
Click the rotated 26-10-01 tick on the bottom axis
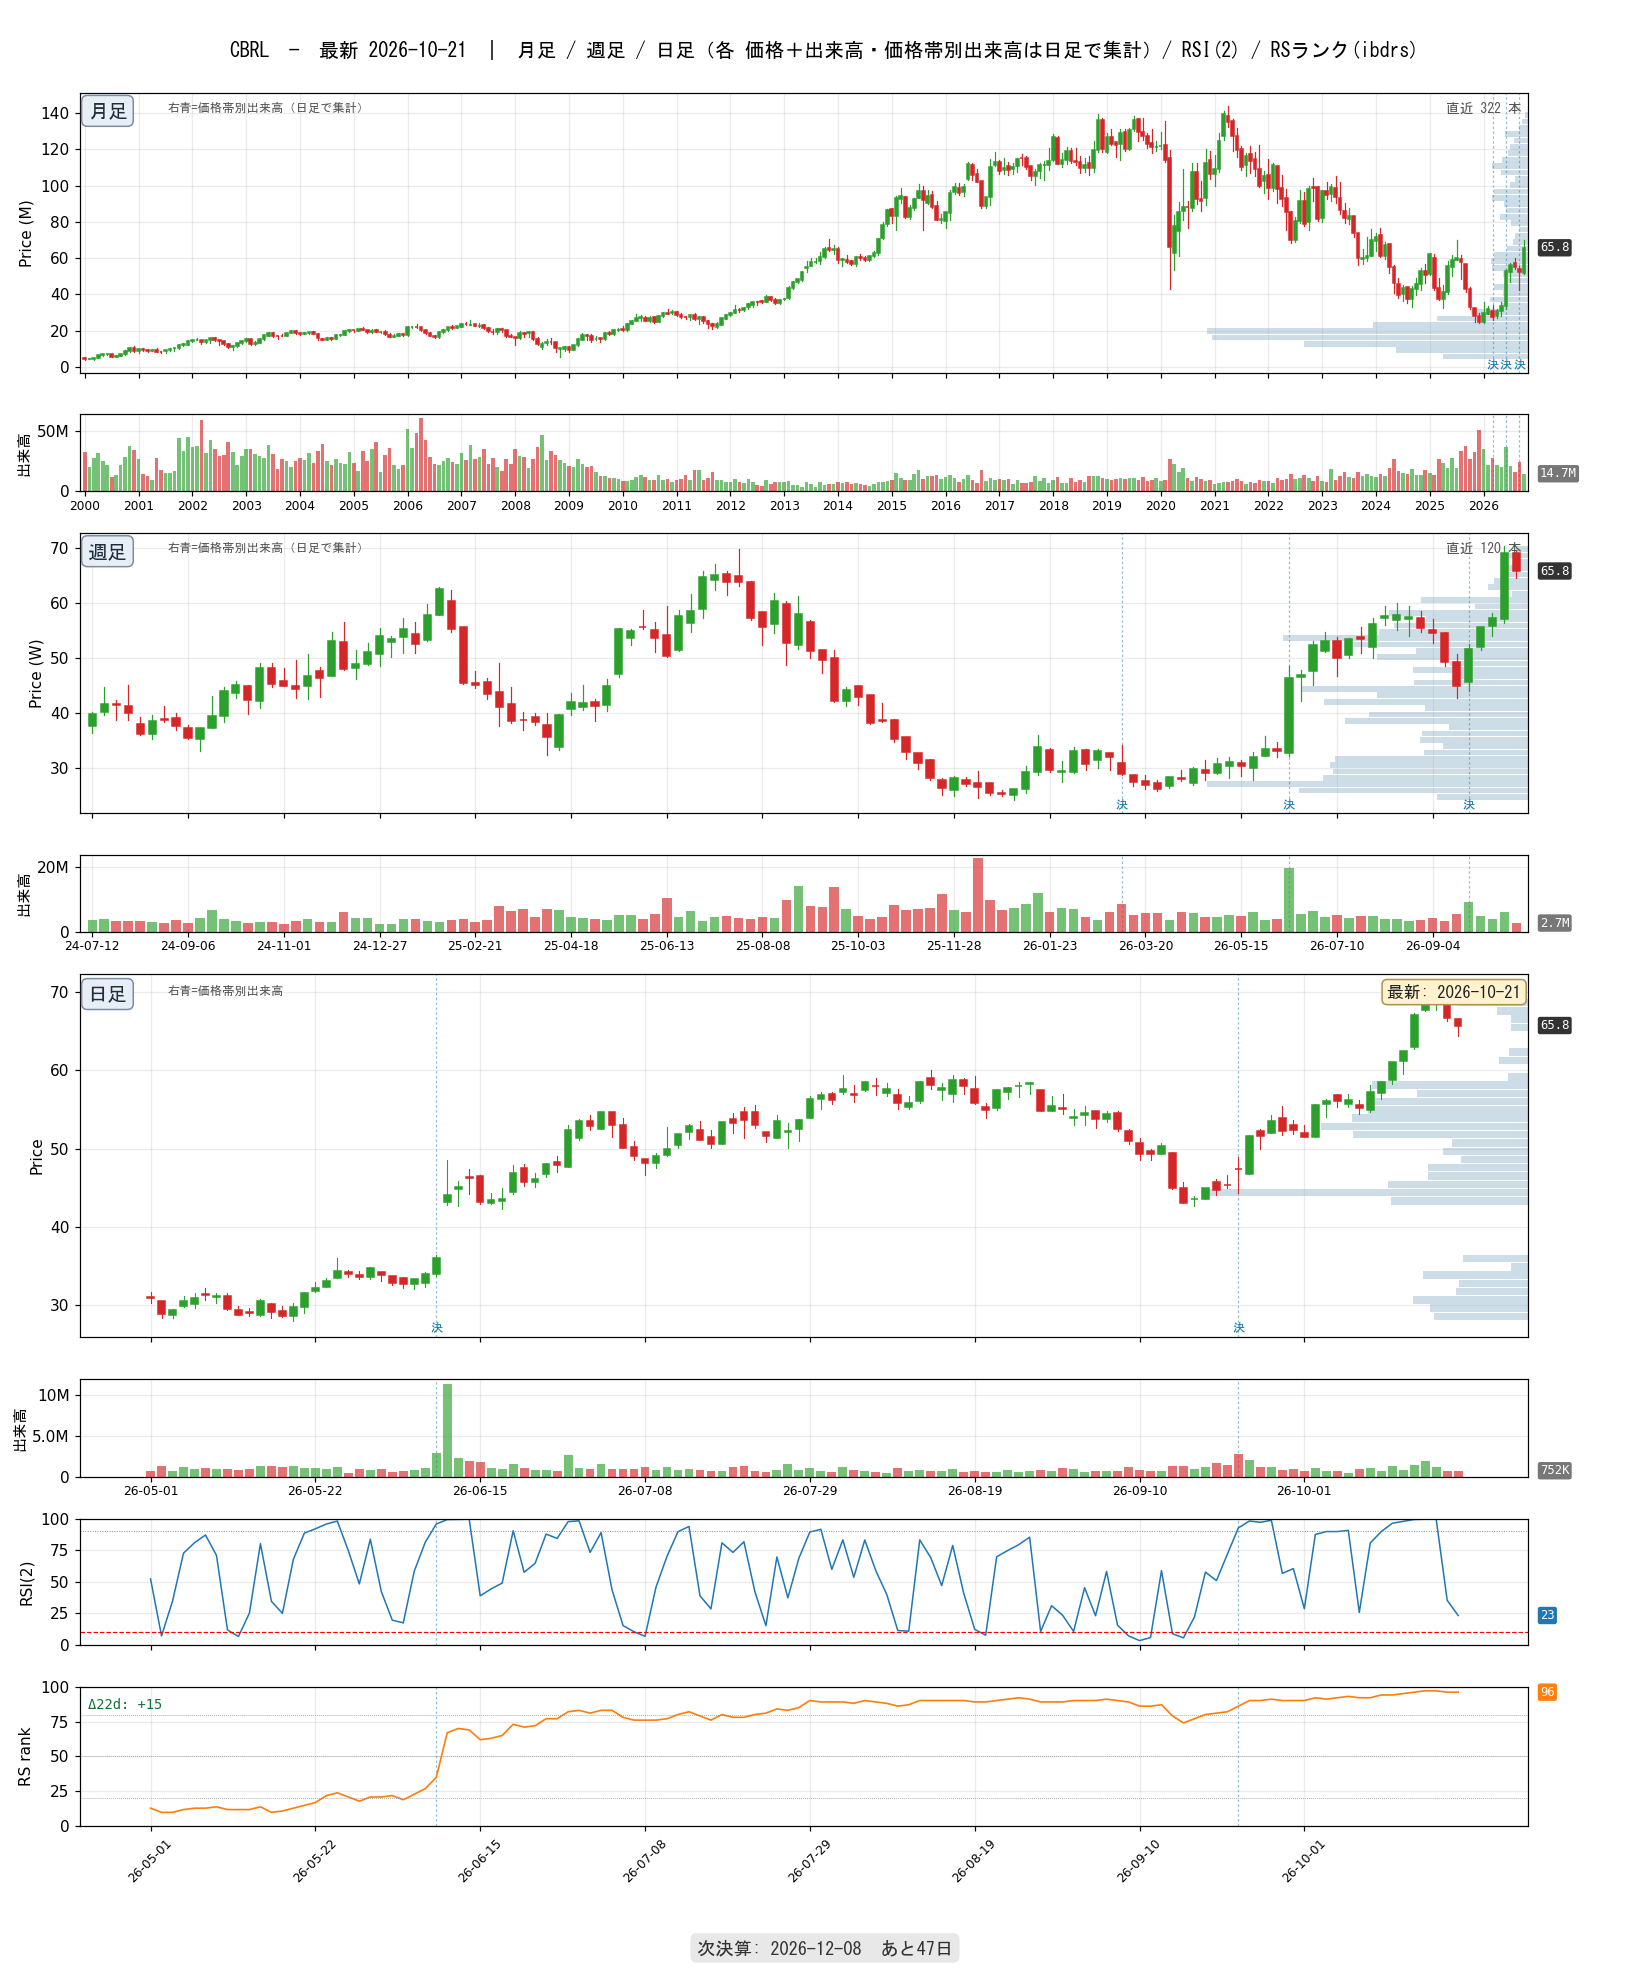tap(1306, 1861)
